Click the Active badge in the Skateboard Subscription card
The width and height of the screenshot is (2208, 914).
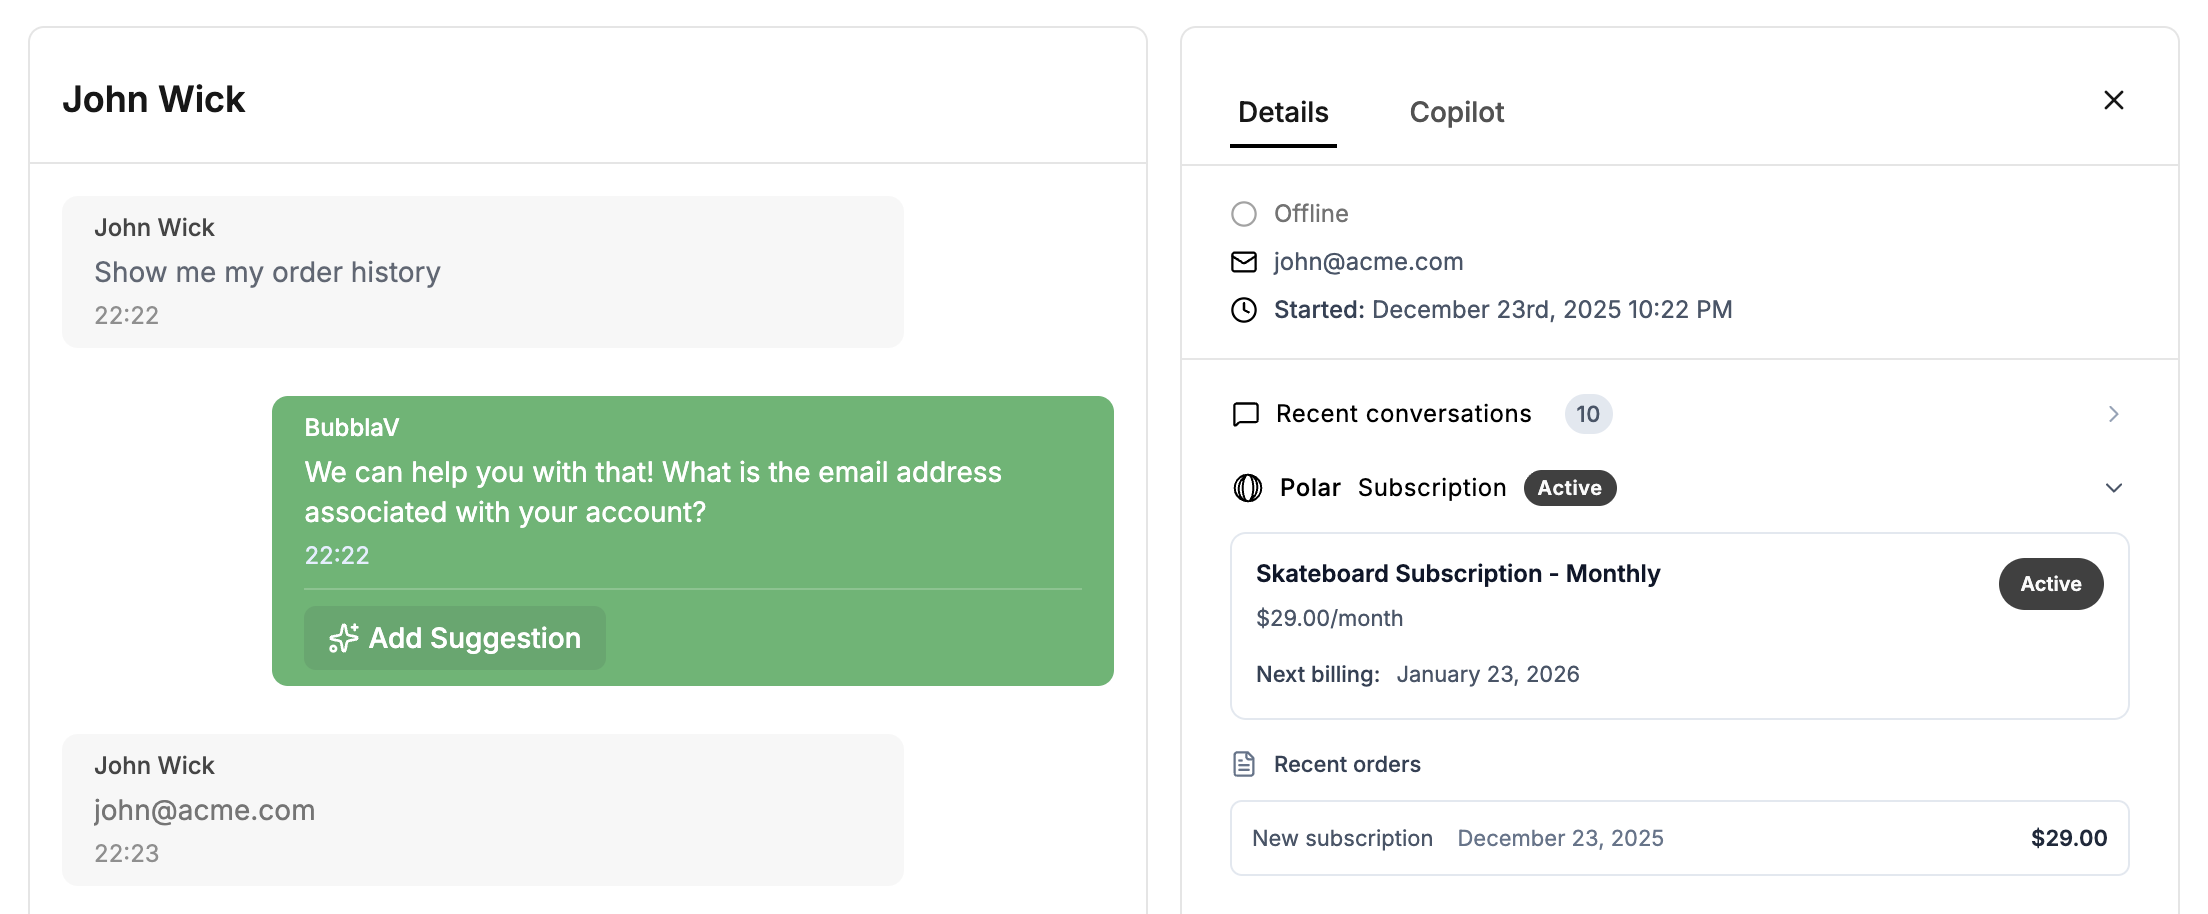[x=2051, y=584]
